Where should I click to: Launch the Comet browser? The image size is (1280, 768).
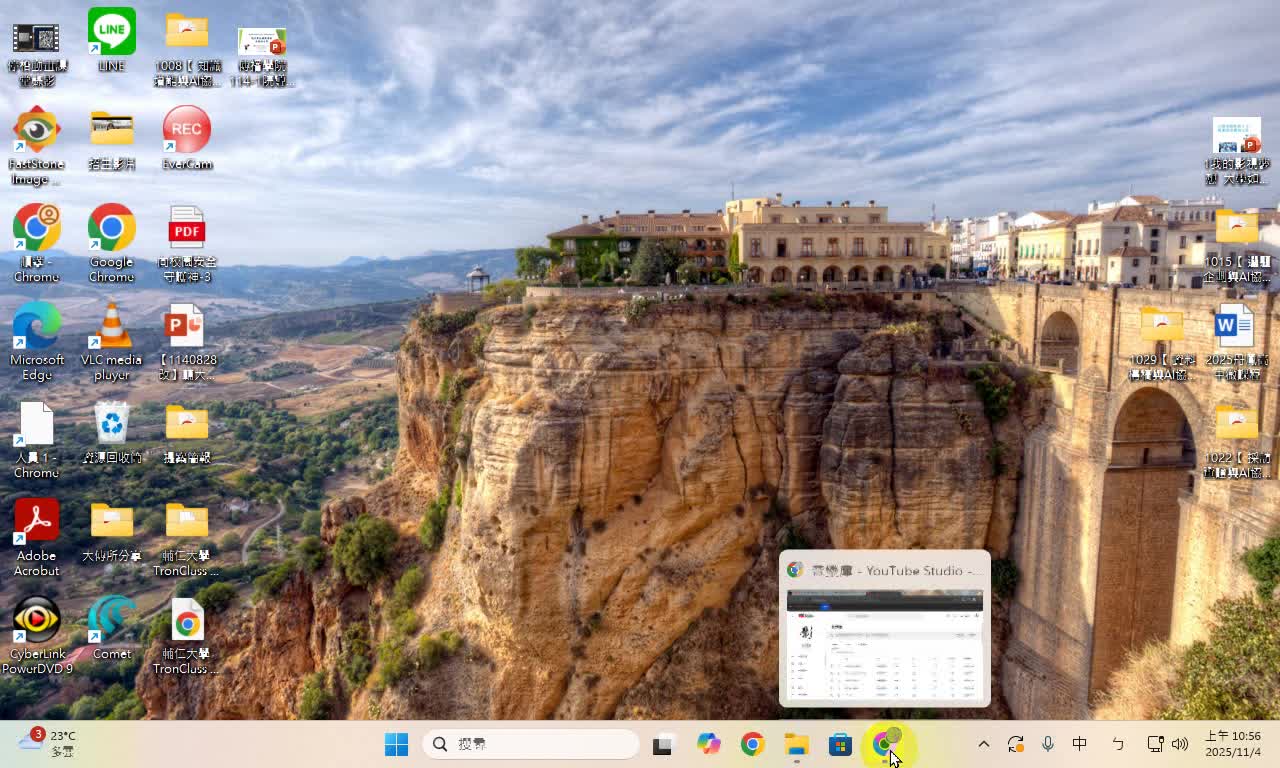pos(111,620)
